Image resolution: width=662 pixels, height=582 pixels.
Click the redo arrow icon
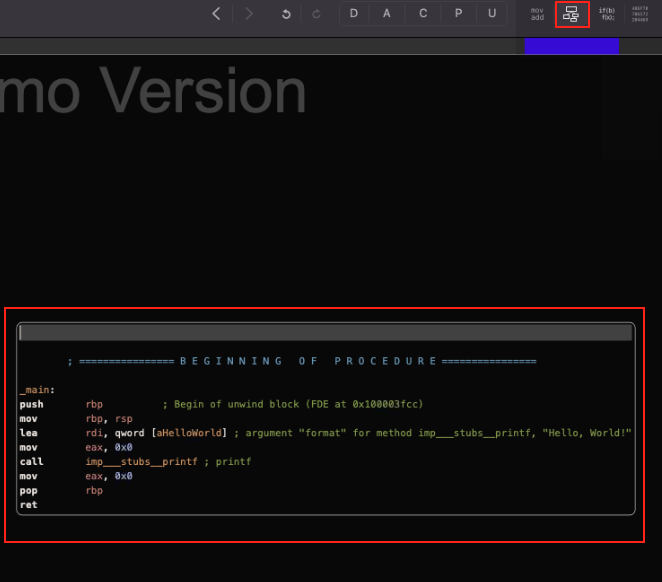pos(317,14)
